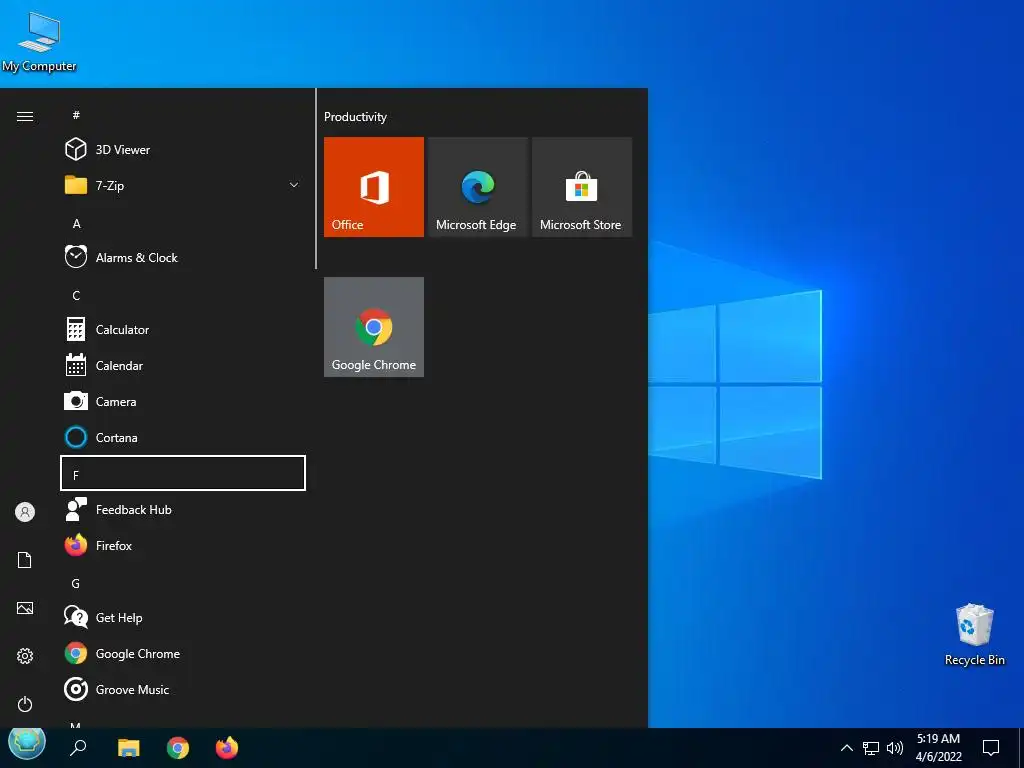Launch Chrome from the taskbar
The width and height of the screenshot is (1024, 768).
click(x=178, y=747)
